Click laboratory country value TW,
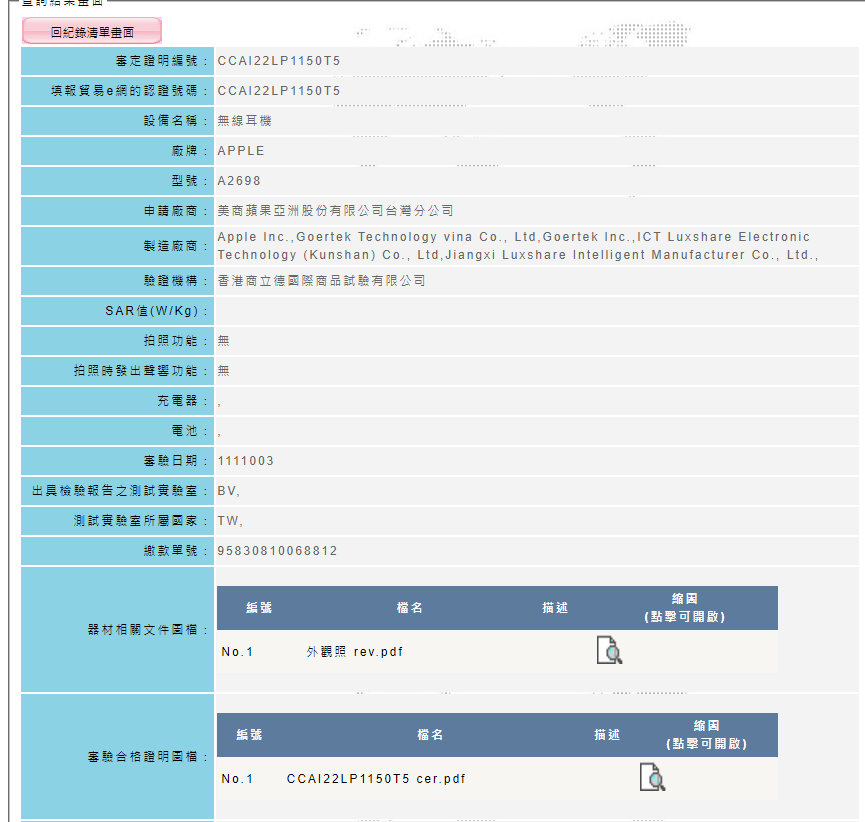The image size is (865, 822). [230, 521]
